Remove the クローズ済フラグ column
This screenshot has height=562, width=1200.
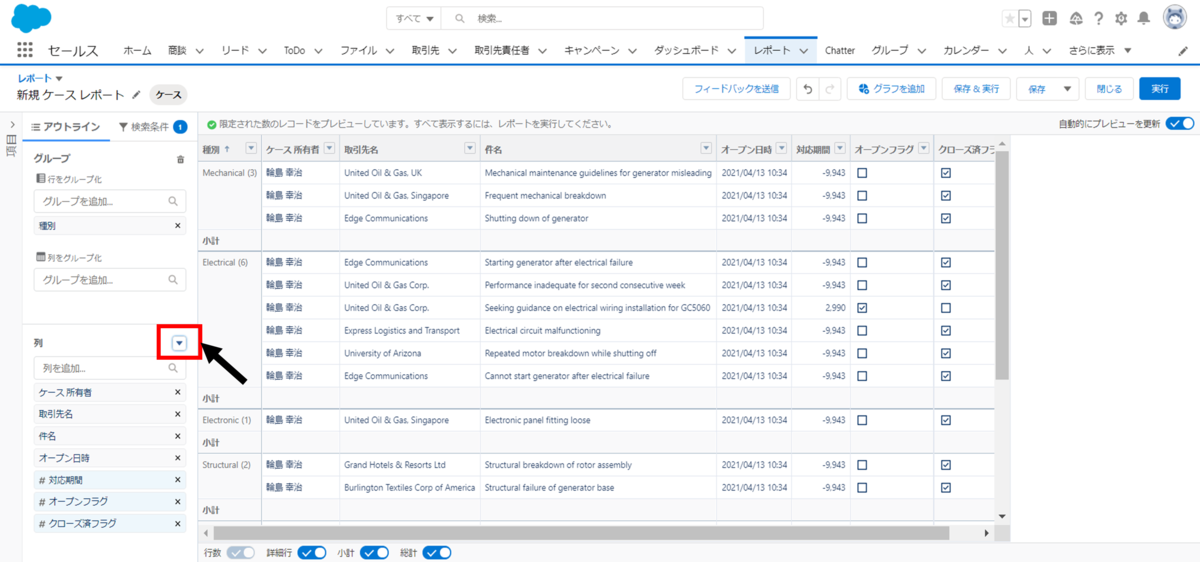pyautogui.click(x=177, y=523)
